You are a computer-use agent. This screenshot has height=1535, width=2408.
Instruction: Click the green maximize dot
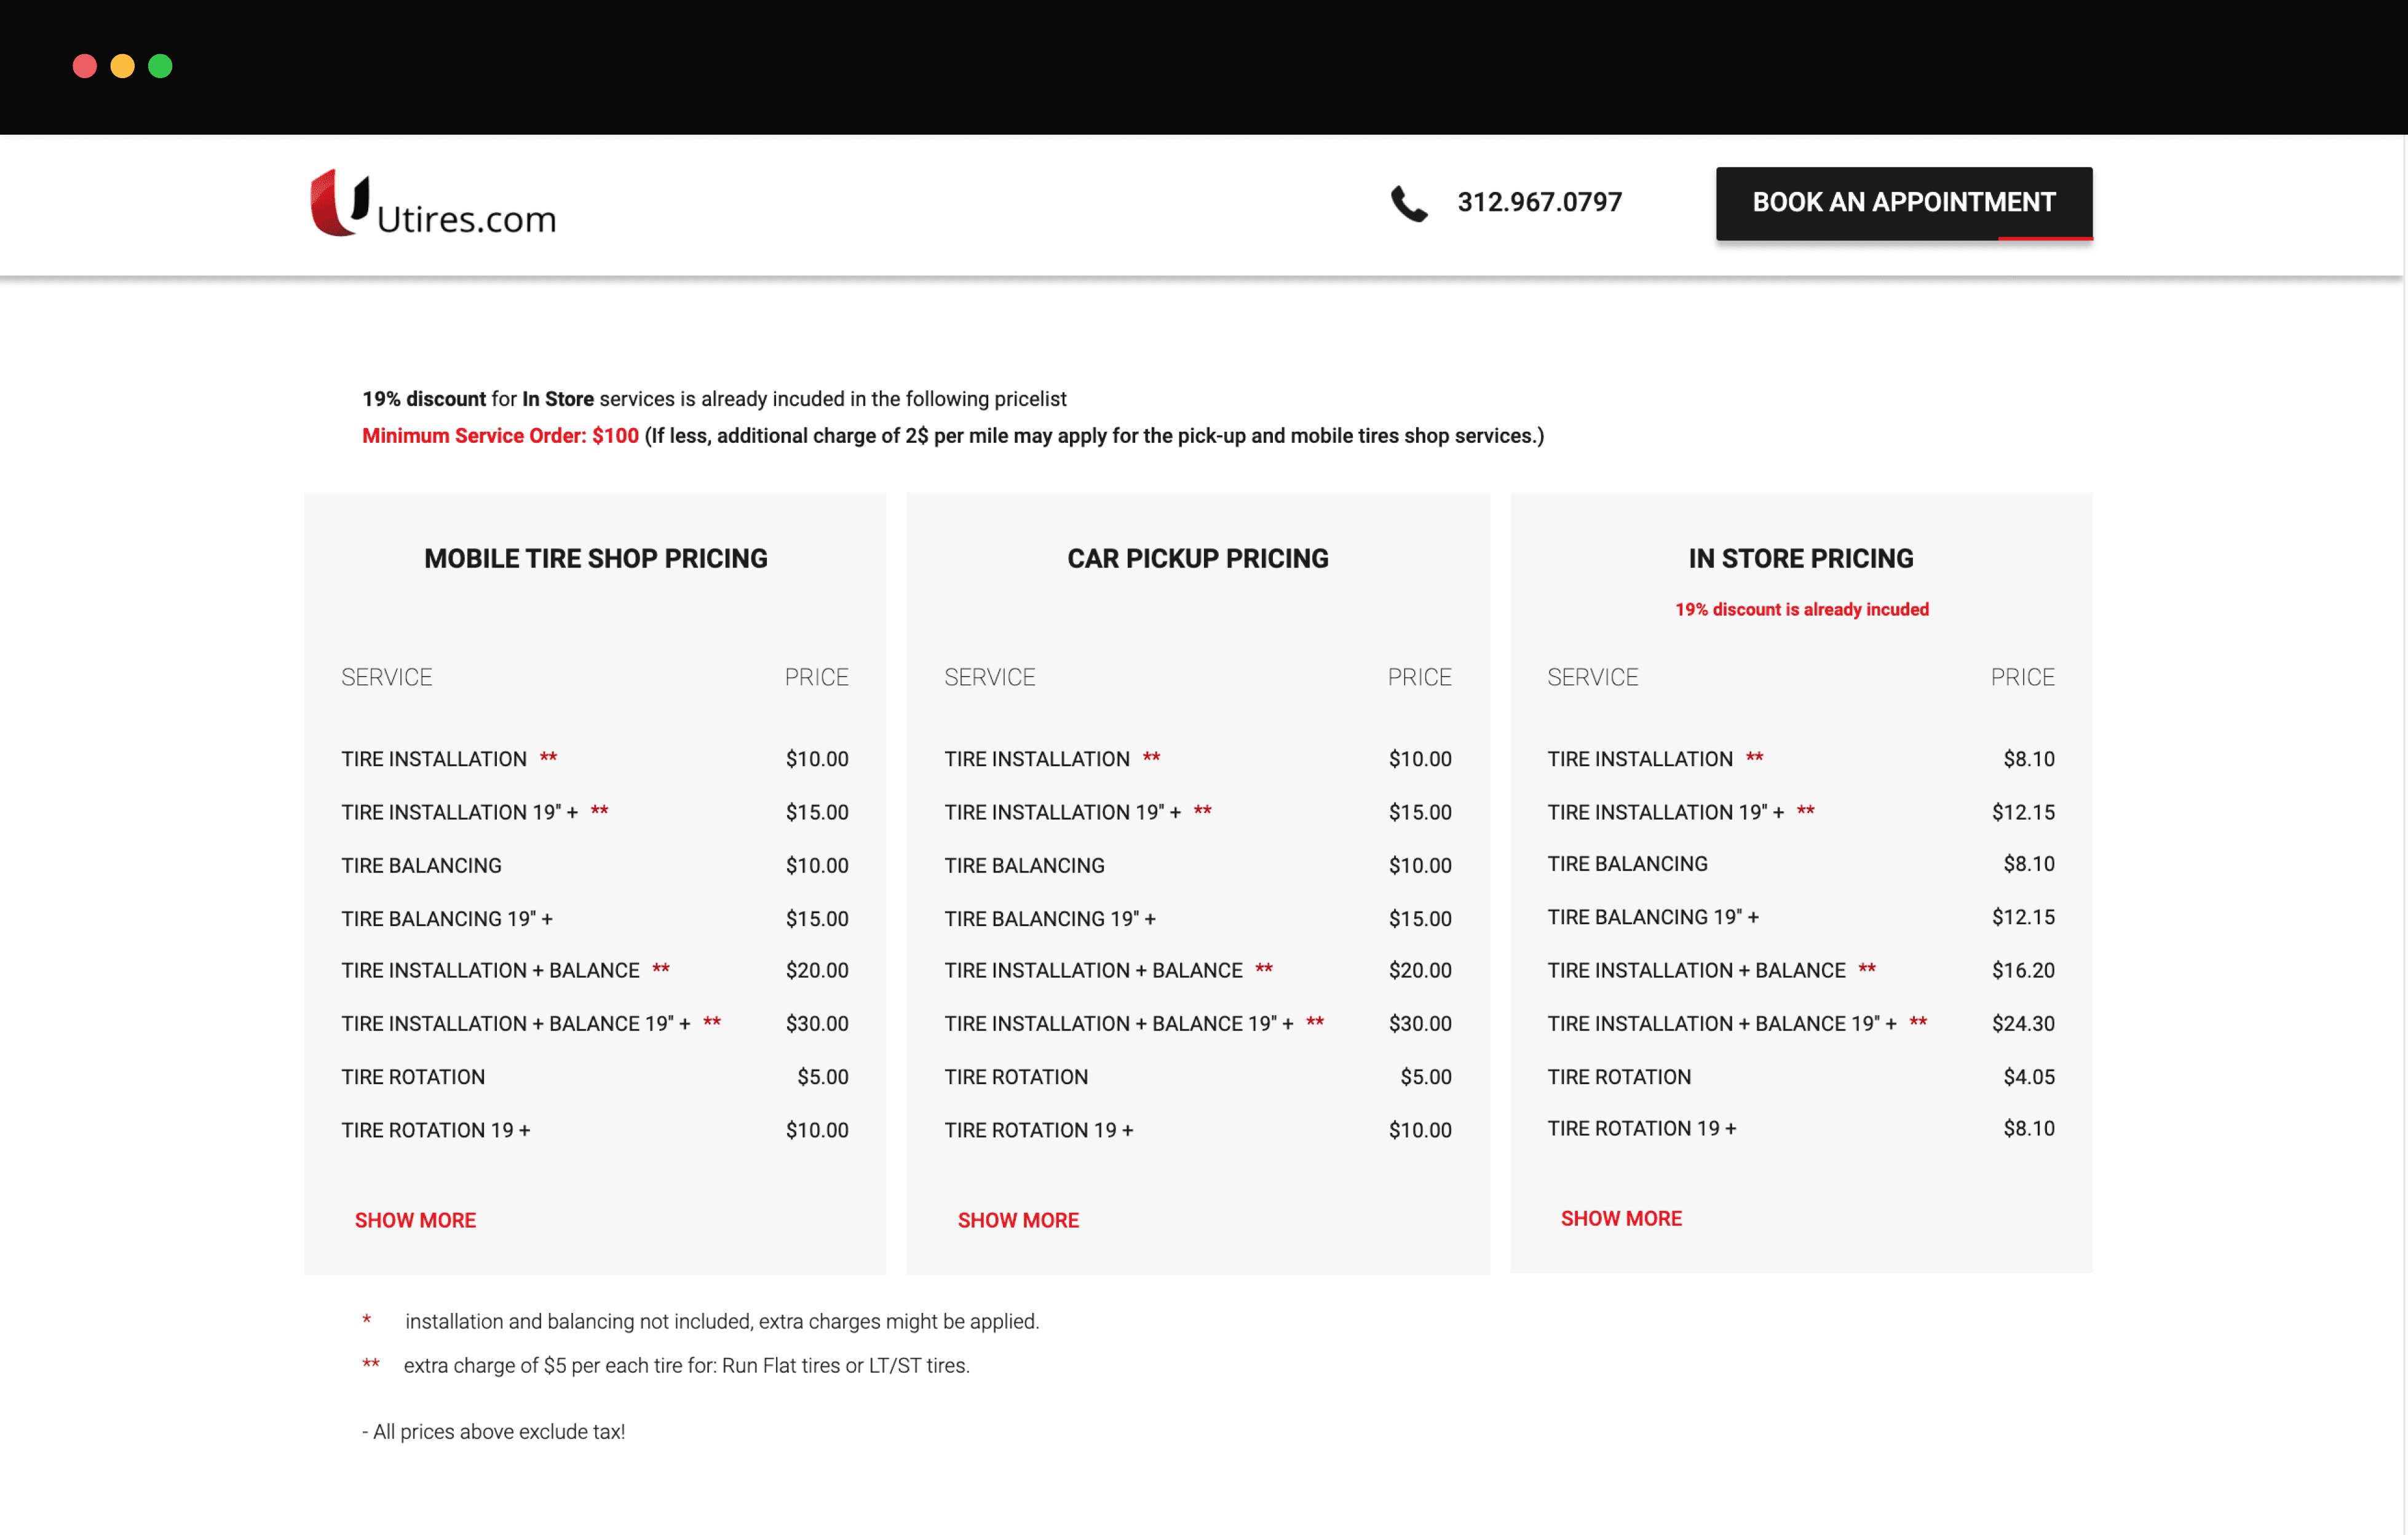(160, 66)
